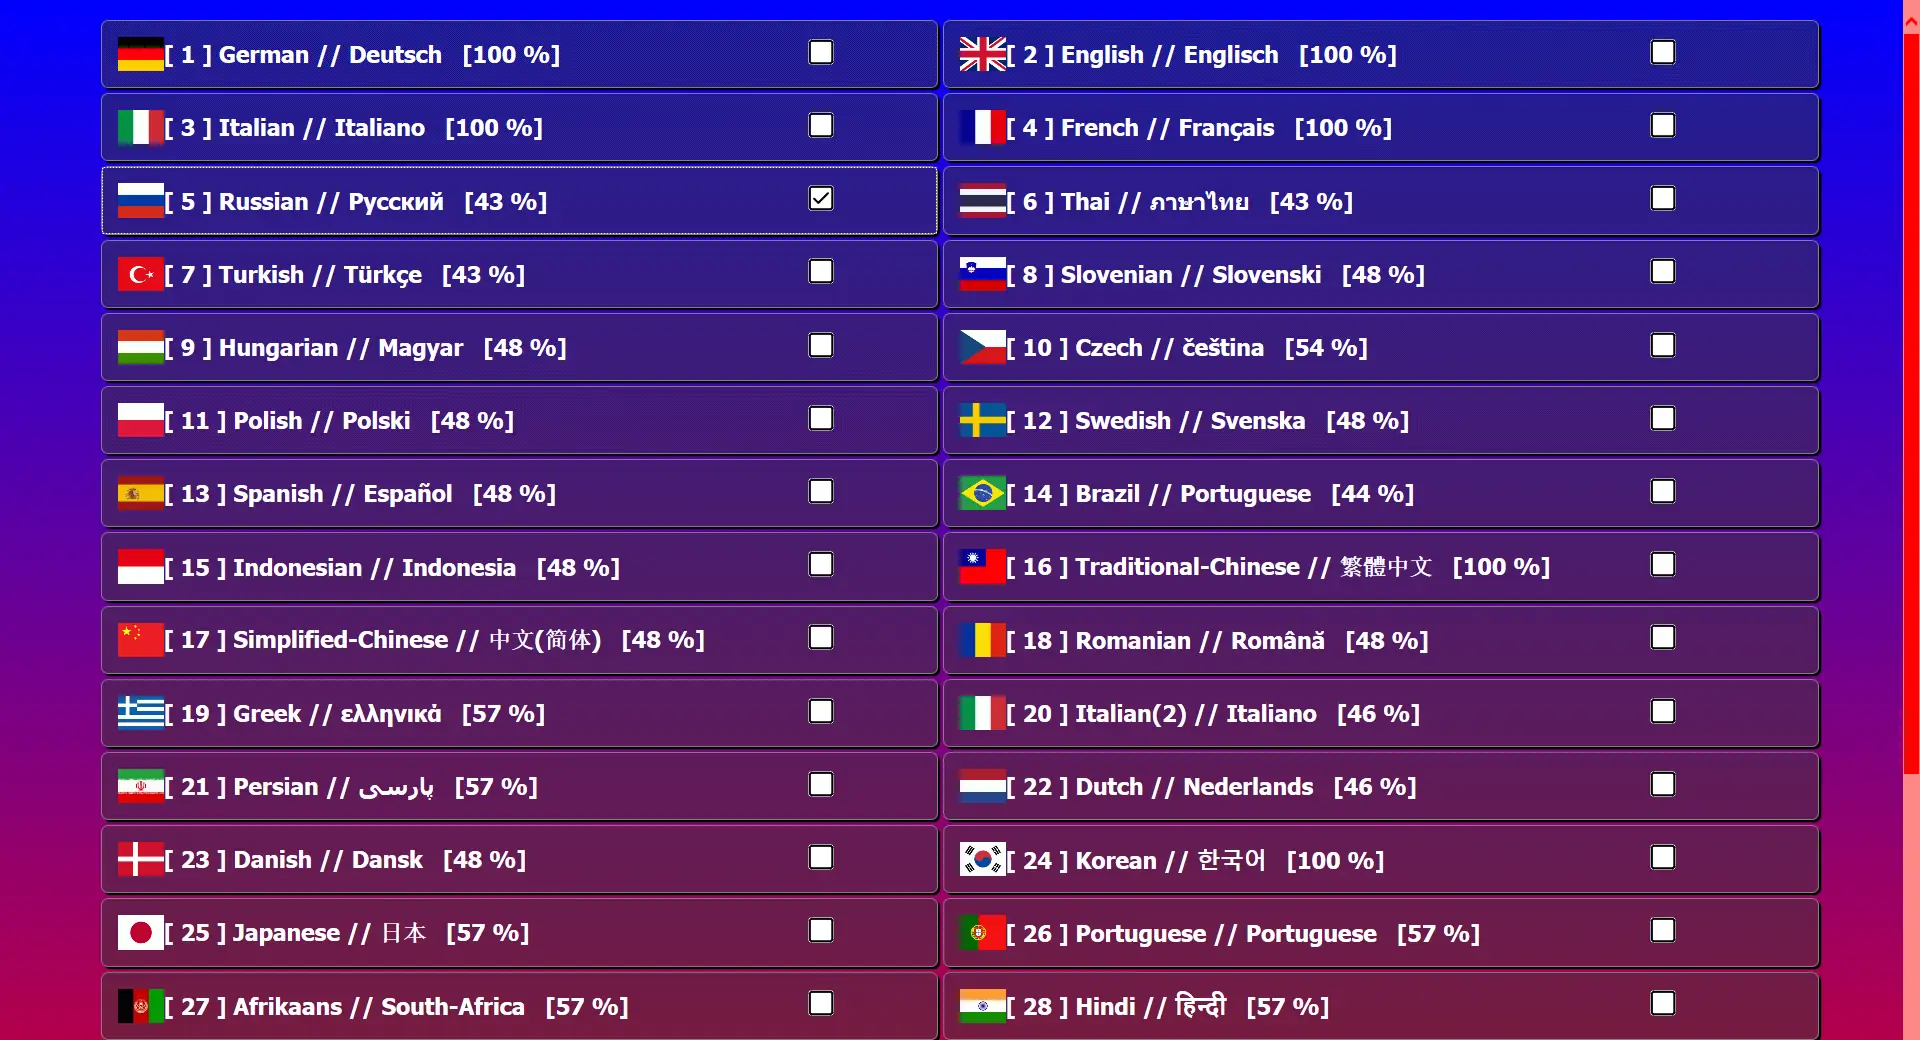Click the South Korean flag icon
Screen dimensions: 1920x1040
[x=982, y=859]
